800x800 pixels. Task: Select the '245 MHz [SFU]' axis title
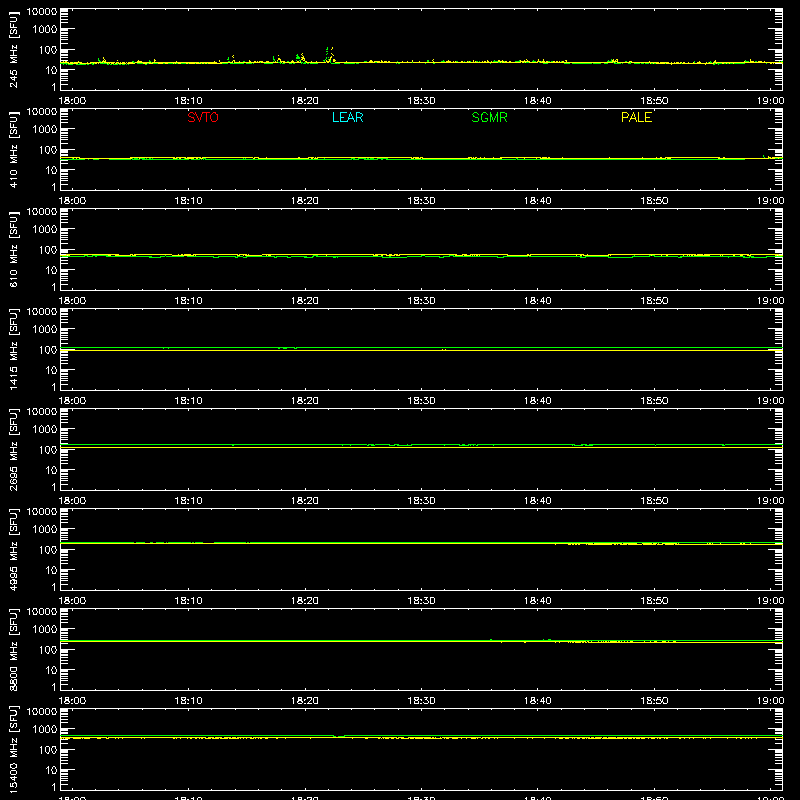click(x=13, y=49)
